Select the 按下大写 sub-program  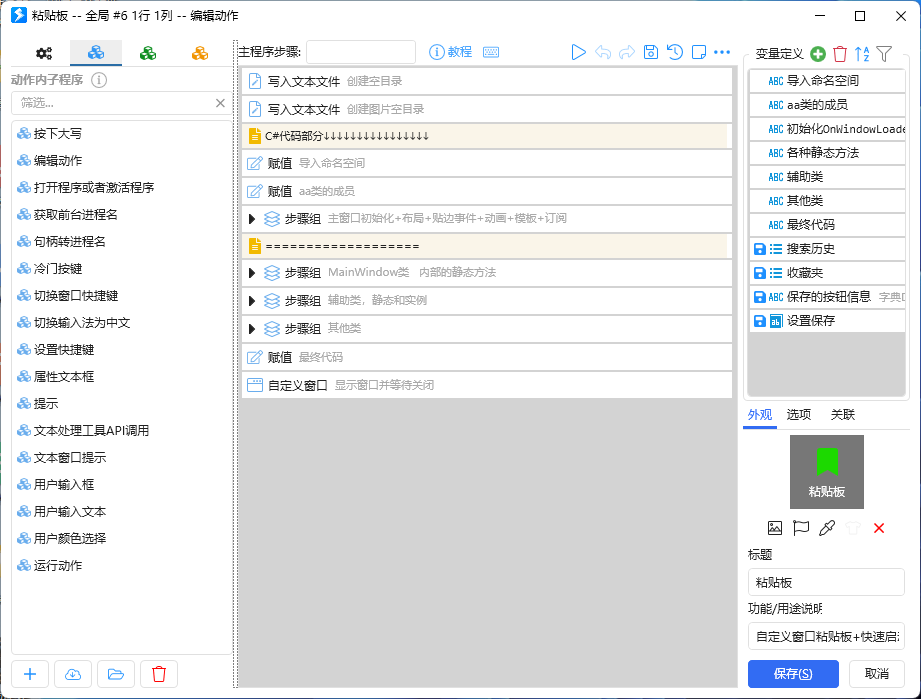coord(121,134)
